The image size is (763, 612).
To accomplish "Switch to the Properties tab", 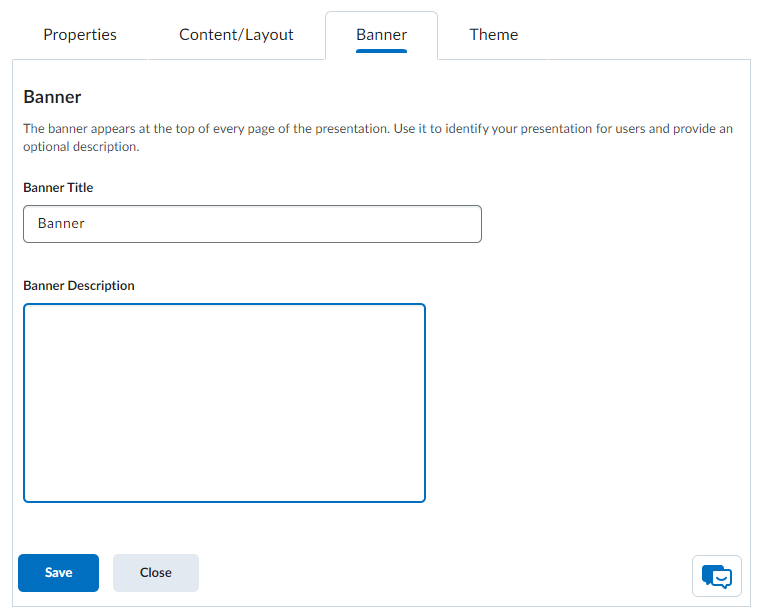I will click(80, 35).
